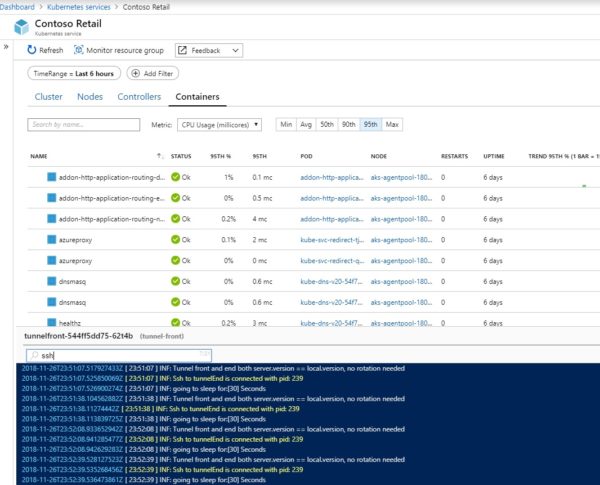Image resolution: width=600 pixels, height=485 pixels.
Task: Click the Ok checkmark in the 4 mc row
Action: 175,219
